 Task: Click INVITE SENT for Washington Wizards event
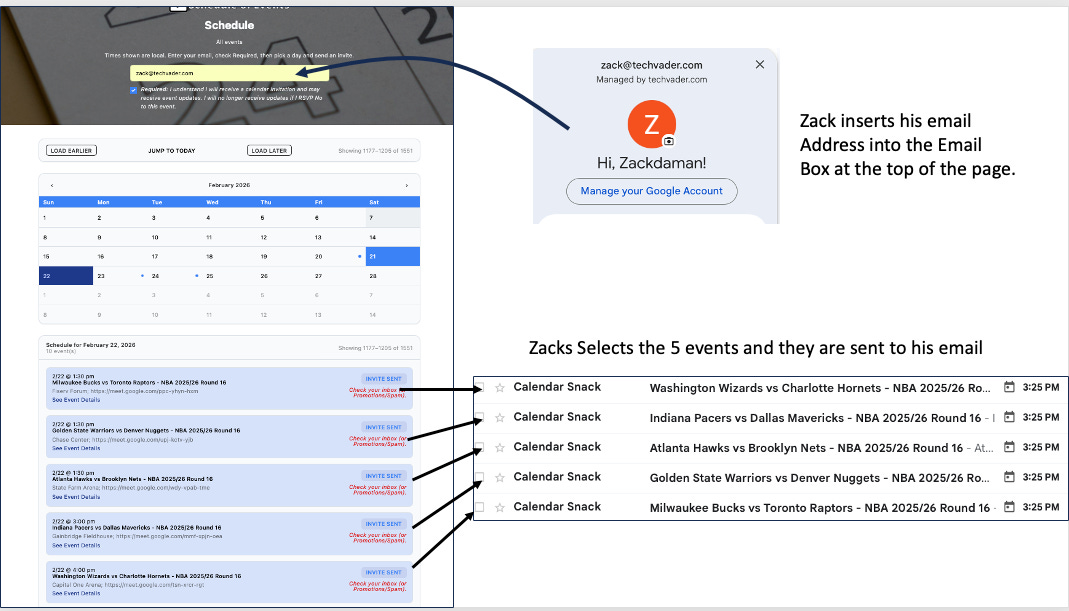[384, 572]
